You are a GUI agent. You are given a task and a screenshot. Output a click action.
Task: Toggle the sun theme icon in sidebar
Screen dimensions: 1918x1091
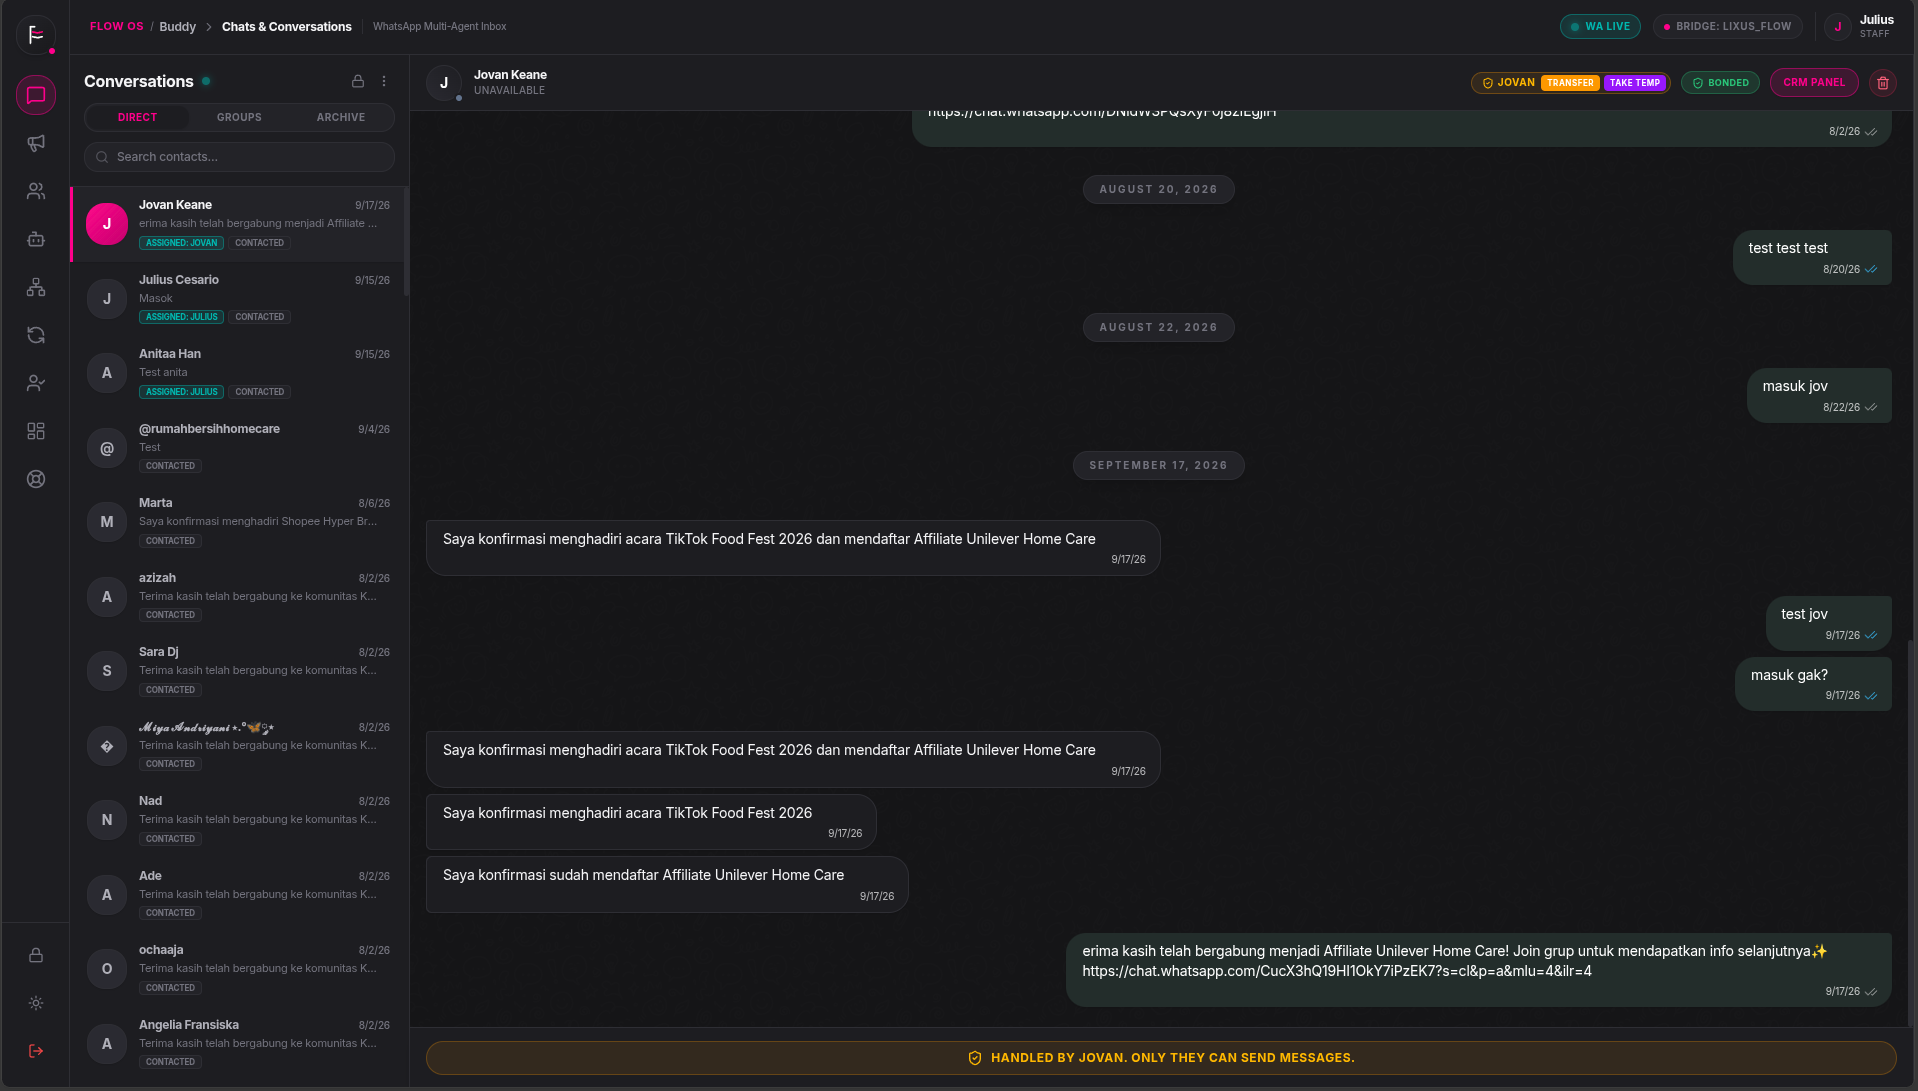pos(36,1003)
